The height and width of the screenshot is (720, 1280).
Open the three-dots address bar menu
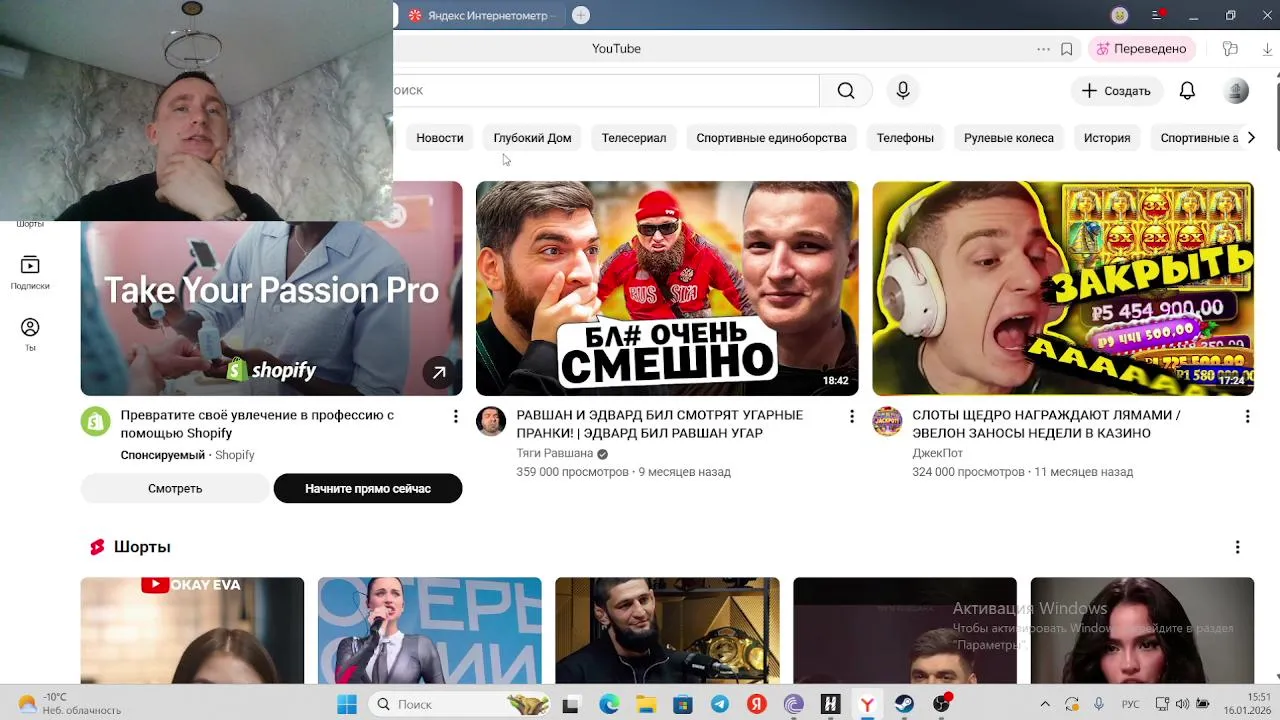coord(1043,49)
